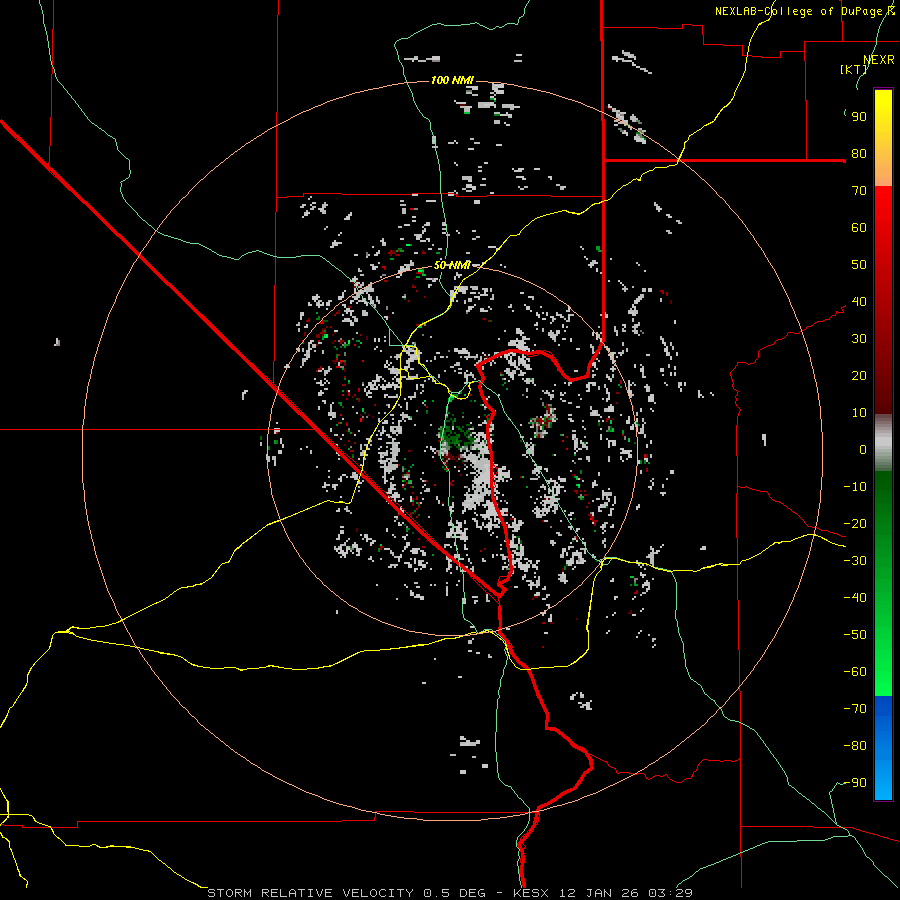Click the blue bottom band of color bar
Screen dimensions: 900x900
pos(883,748)
